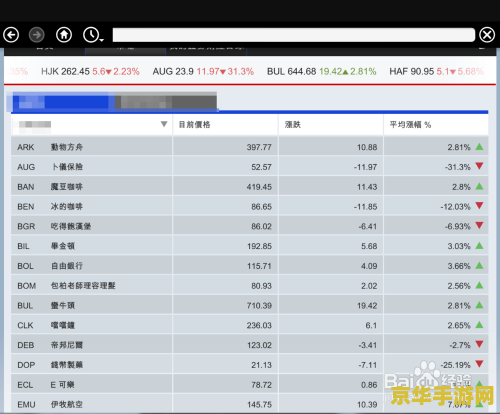Click the HAF 90.95 ticker entry

pos(436,71)
